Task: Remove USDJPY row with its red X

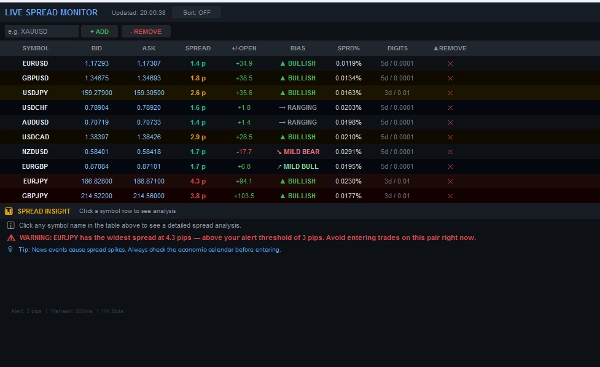Action: [450, 93]
